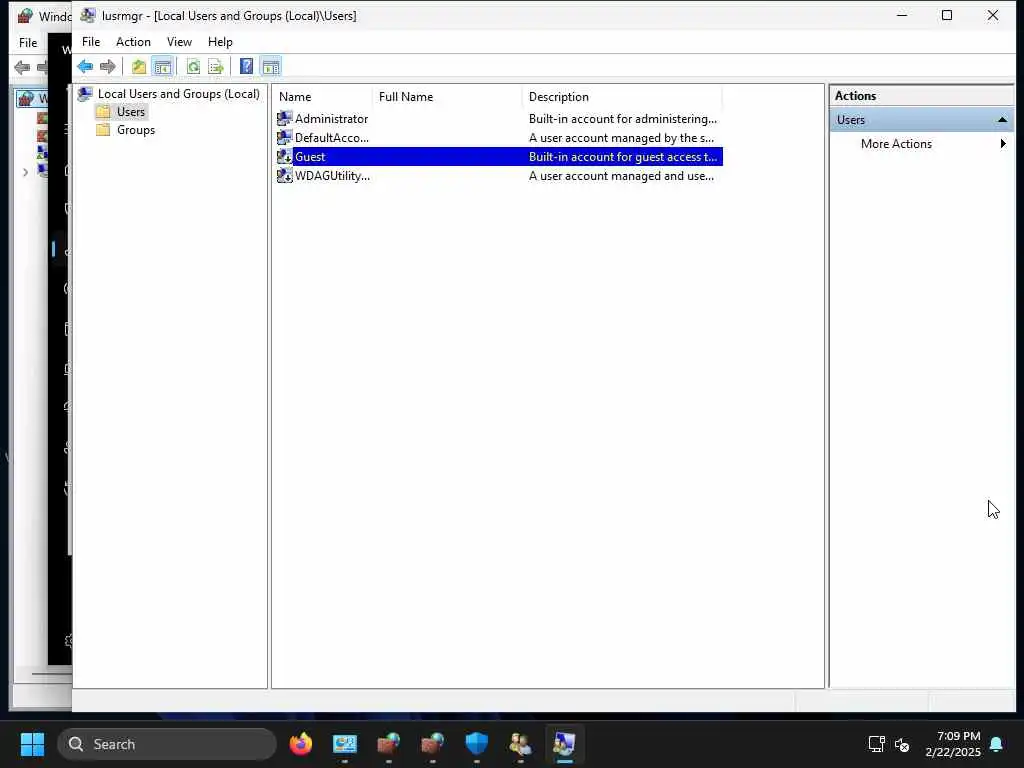Open the blue shield Windows Security taskbar icon

tap(477, 743)
